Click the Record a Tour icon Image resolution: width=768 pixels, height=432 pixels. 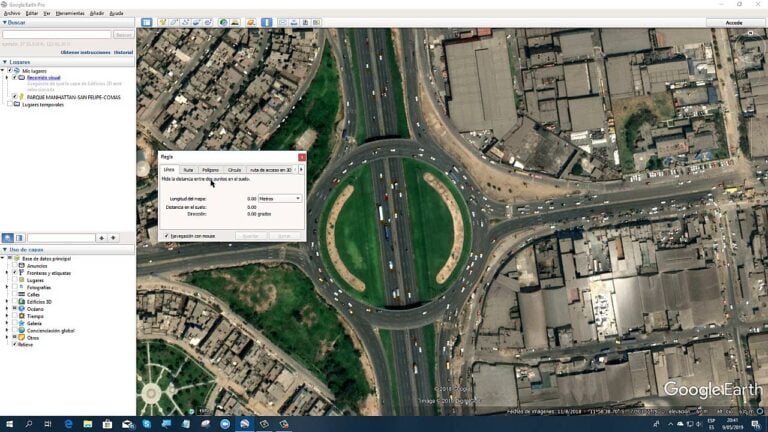coord(208,23)
